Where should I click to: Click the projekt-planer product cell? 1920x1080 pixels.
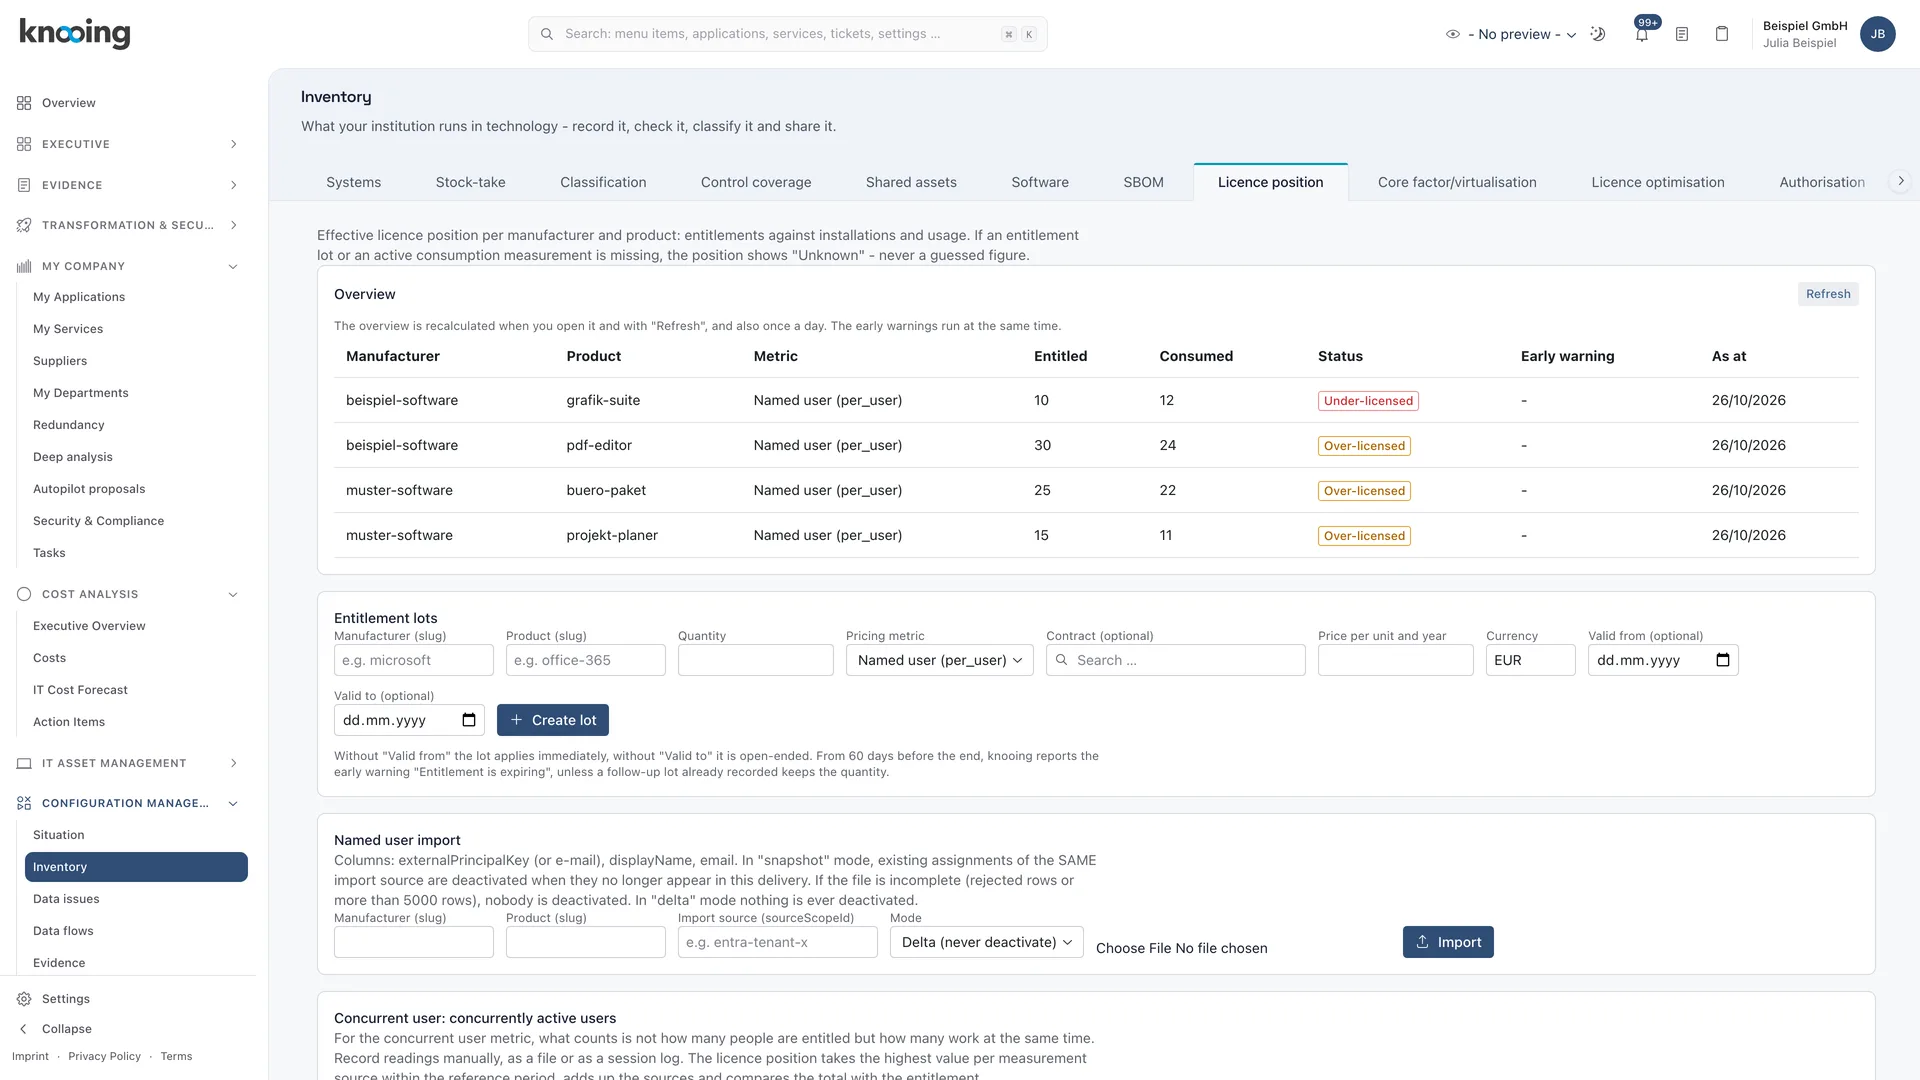pos(612,535)
